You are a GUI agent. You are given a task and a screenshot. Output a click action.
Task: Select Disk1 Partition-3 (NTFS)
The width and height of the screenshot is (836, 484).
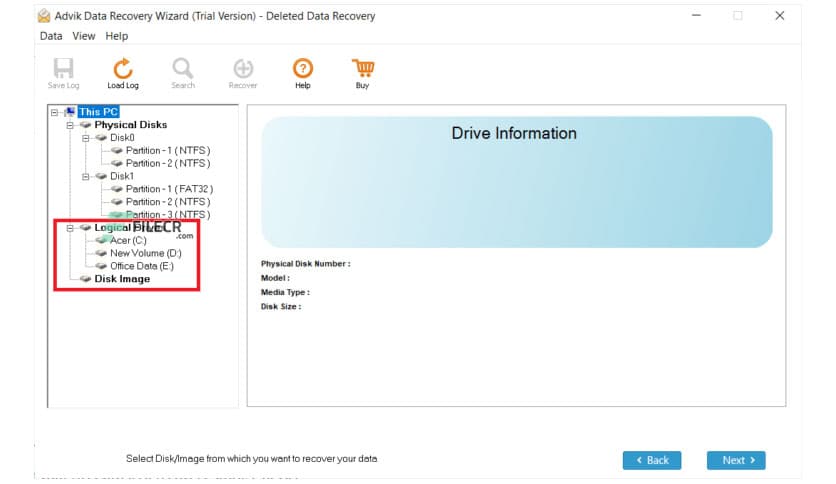[x=168, y=214]
